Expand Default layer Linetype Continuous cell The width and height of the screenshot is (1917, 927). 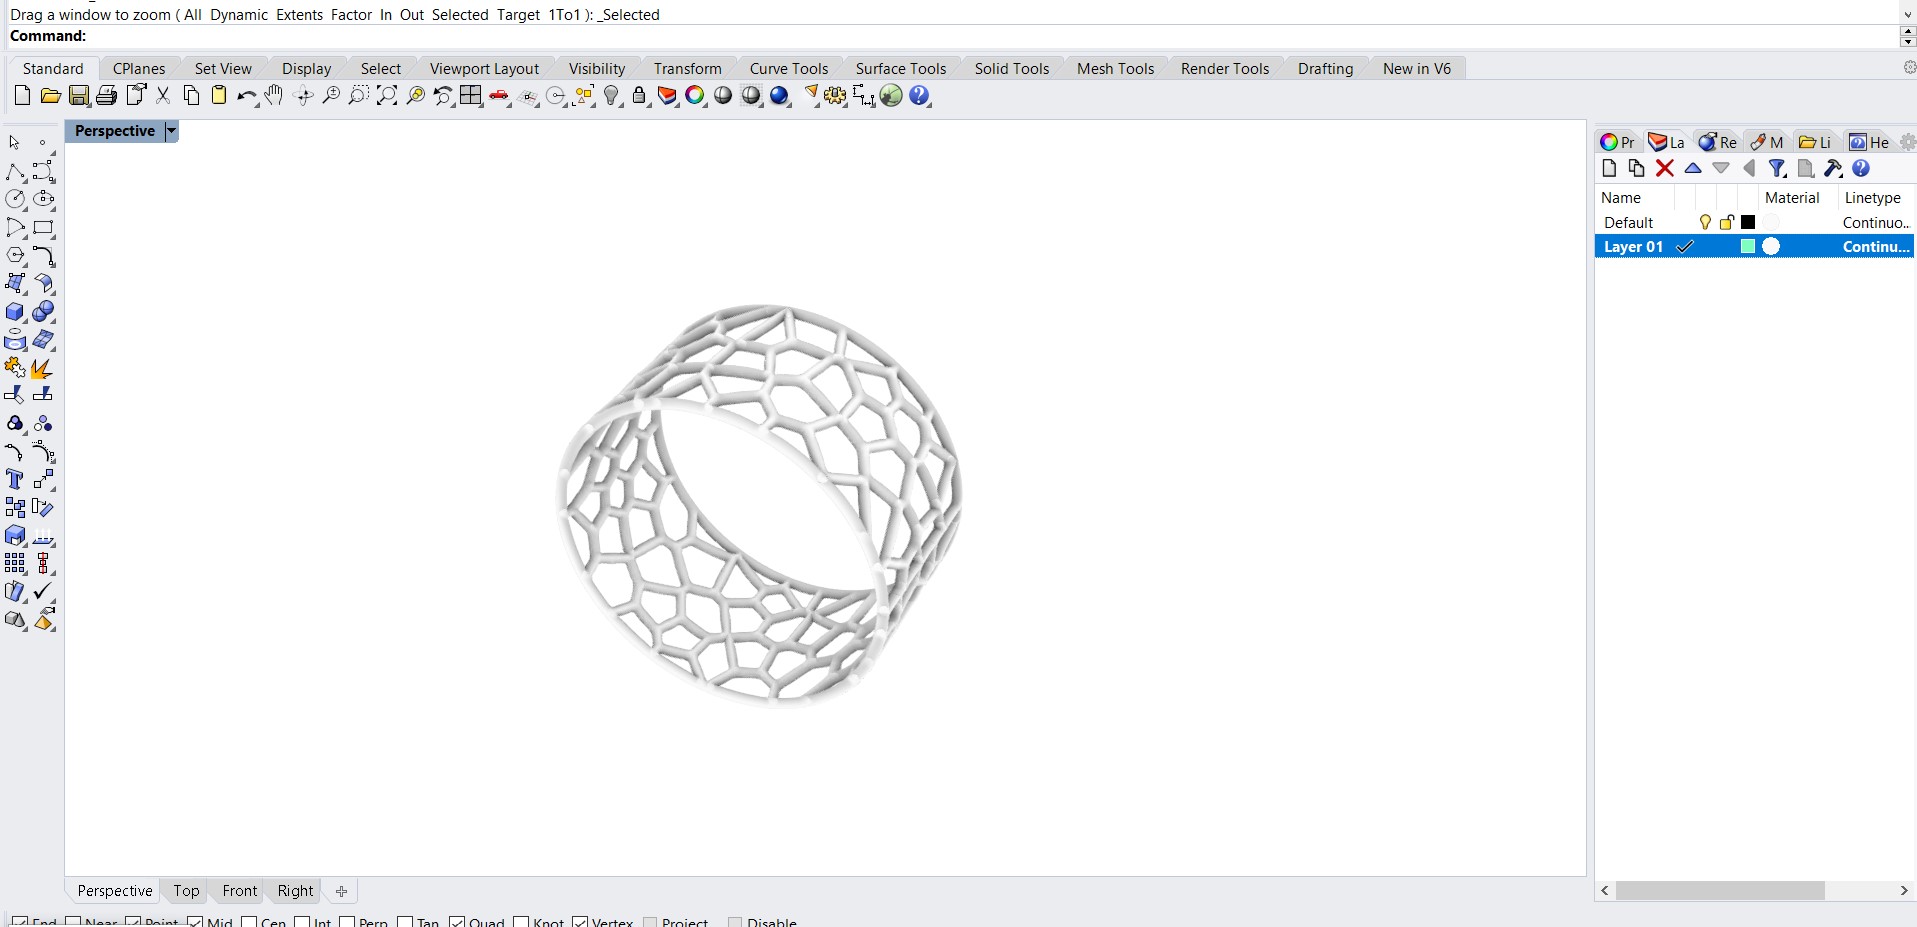(x=1876, y=222)
